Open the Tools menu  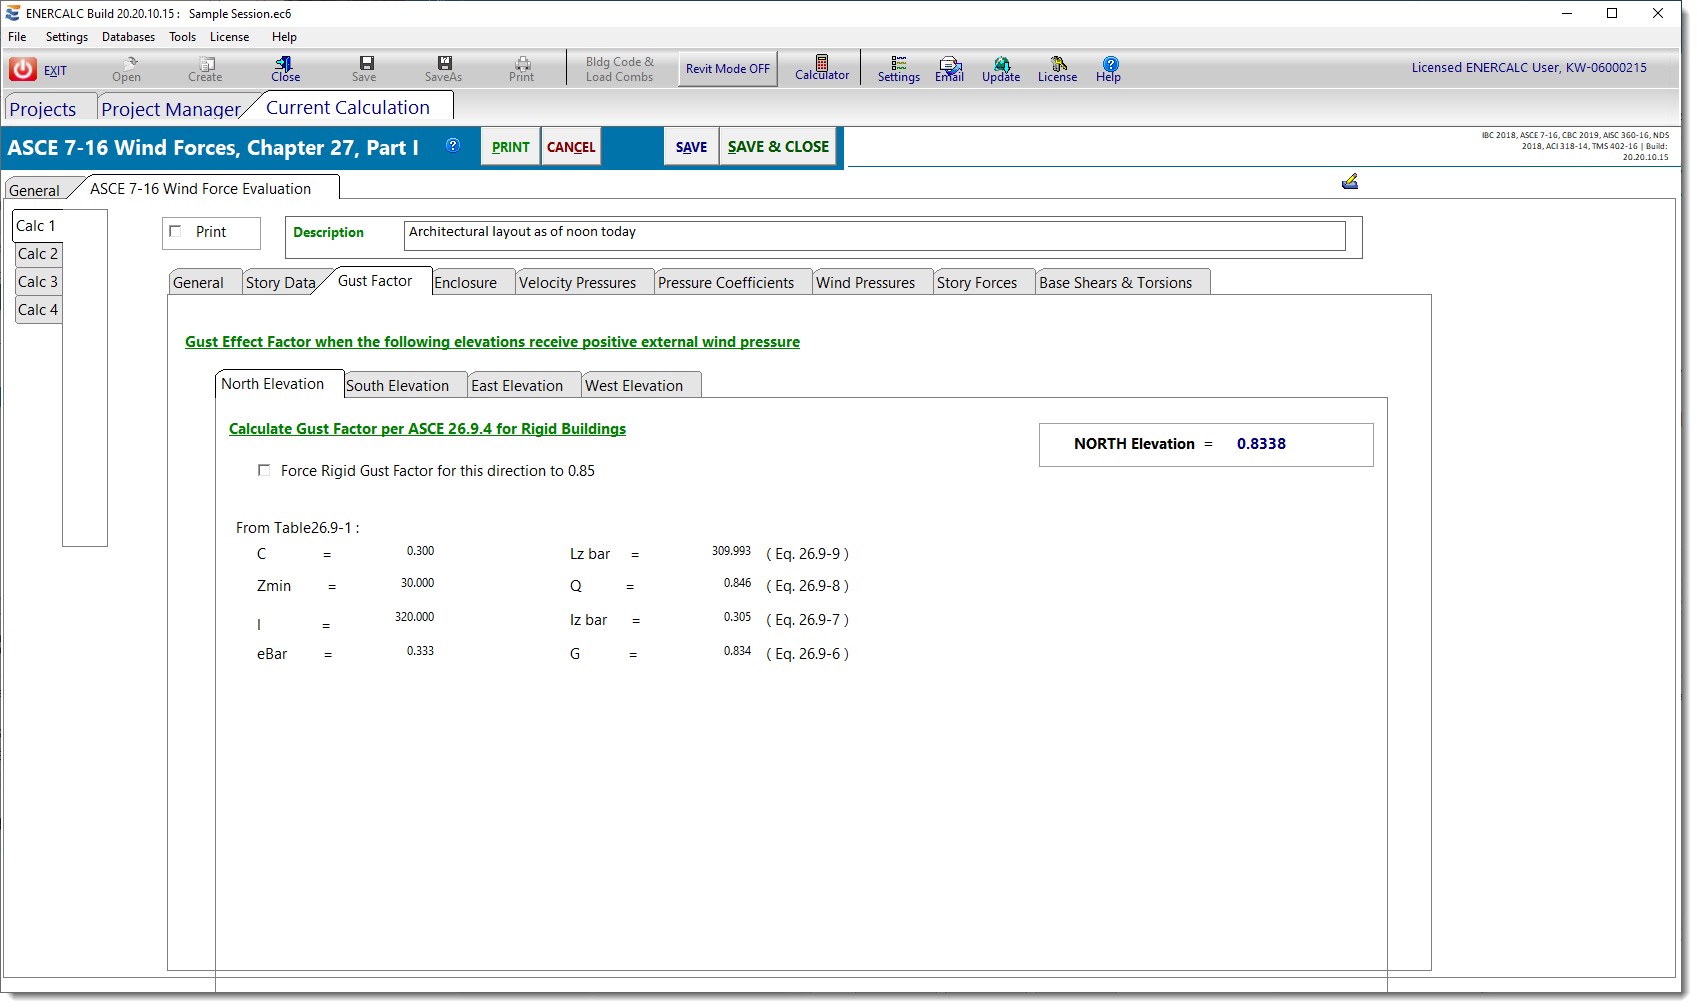(x=183, y=37)
